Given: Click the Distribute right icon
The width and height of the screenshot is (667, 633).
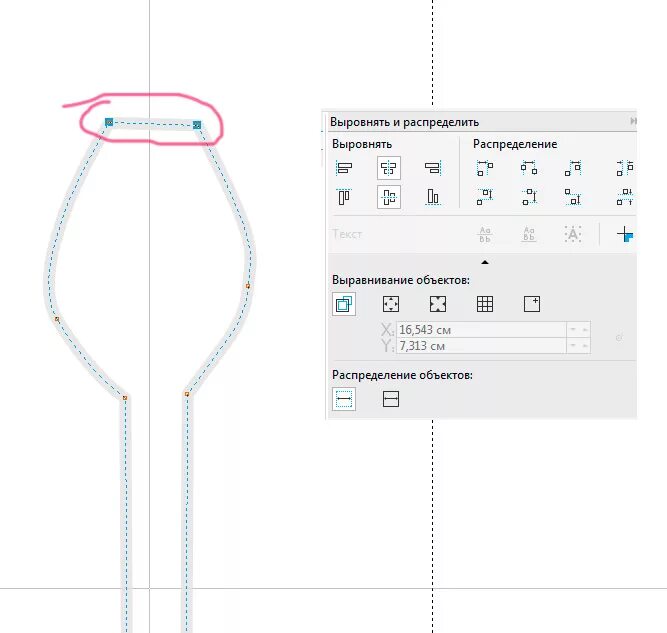Looking at the screenshot, I should (573, 168).
